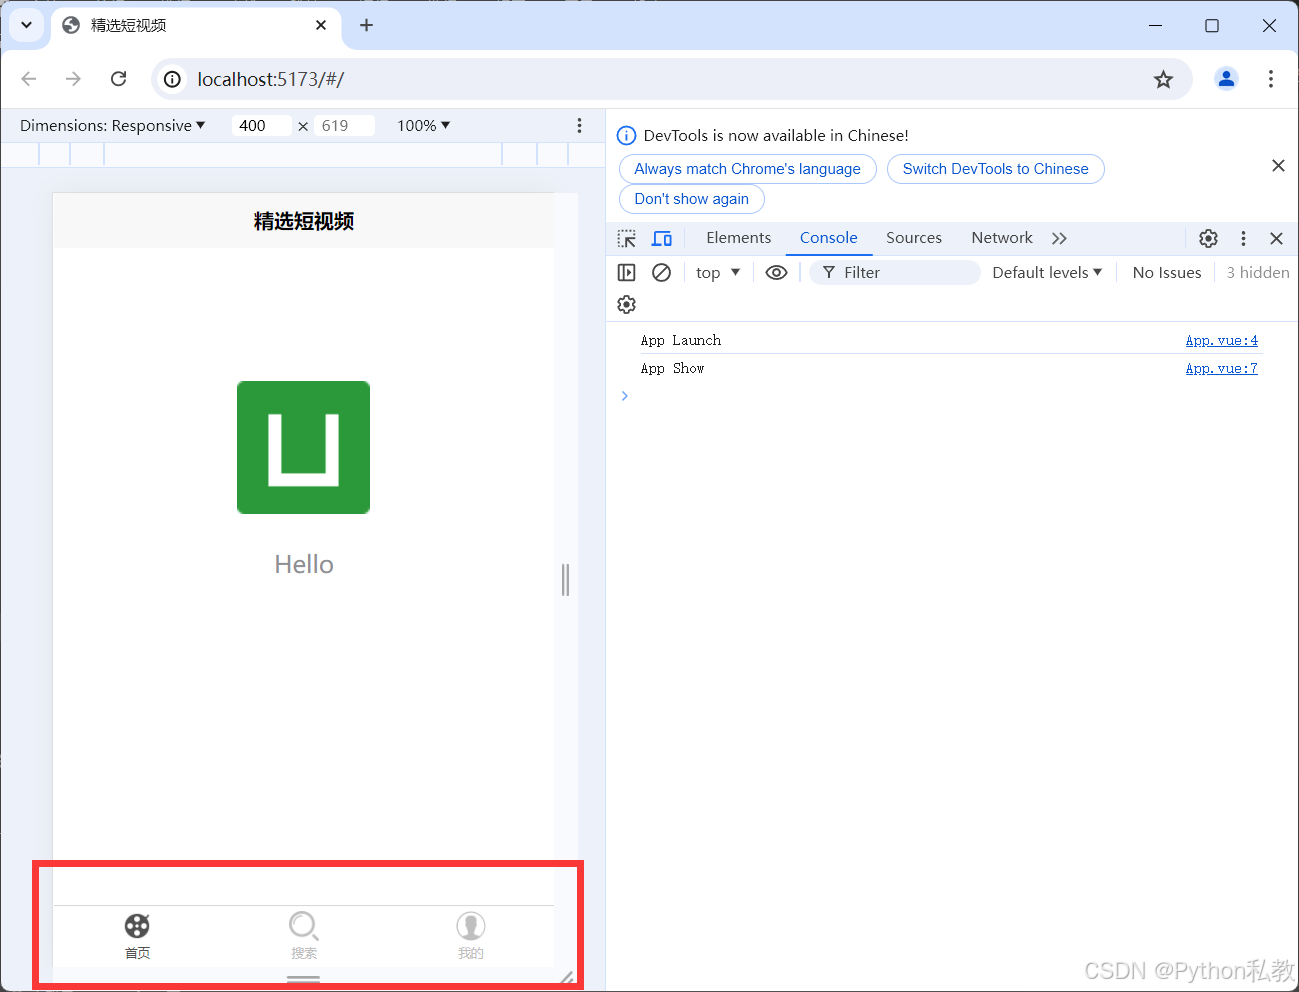
Task: Click the 3 hidden messages label
Action: click(1258, 272)
